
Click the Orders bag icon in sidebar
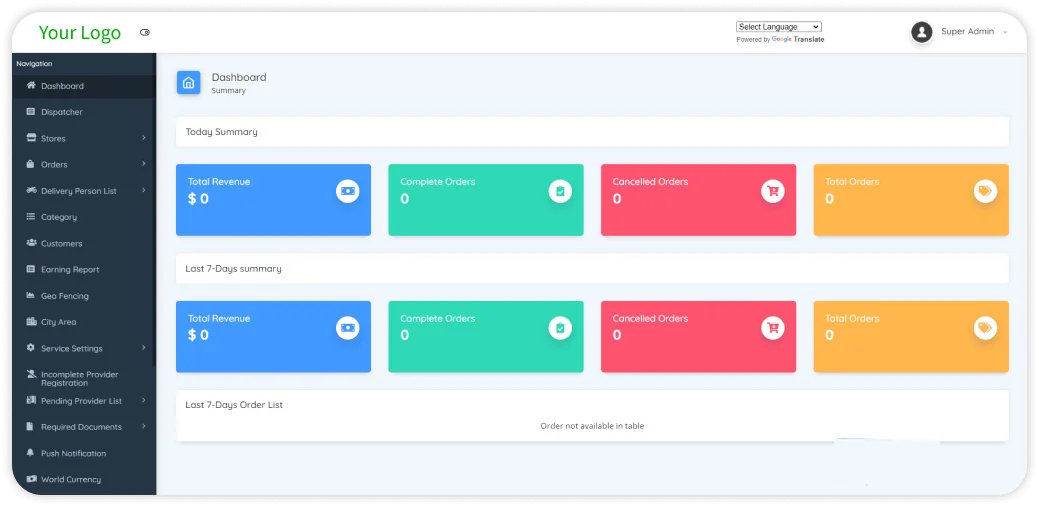[x=30, y=164]
